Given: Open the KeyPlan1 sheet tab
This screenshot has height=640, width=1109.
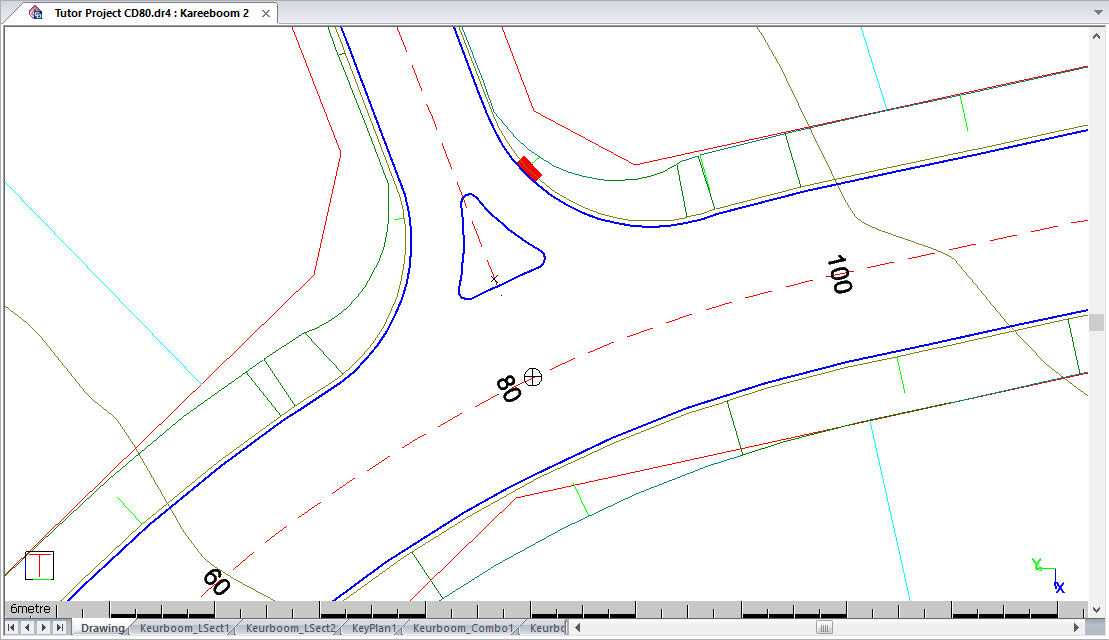Looking at the screenshot, I should [374, 628].
